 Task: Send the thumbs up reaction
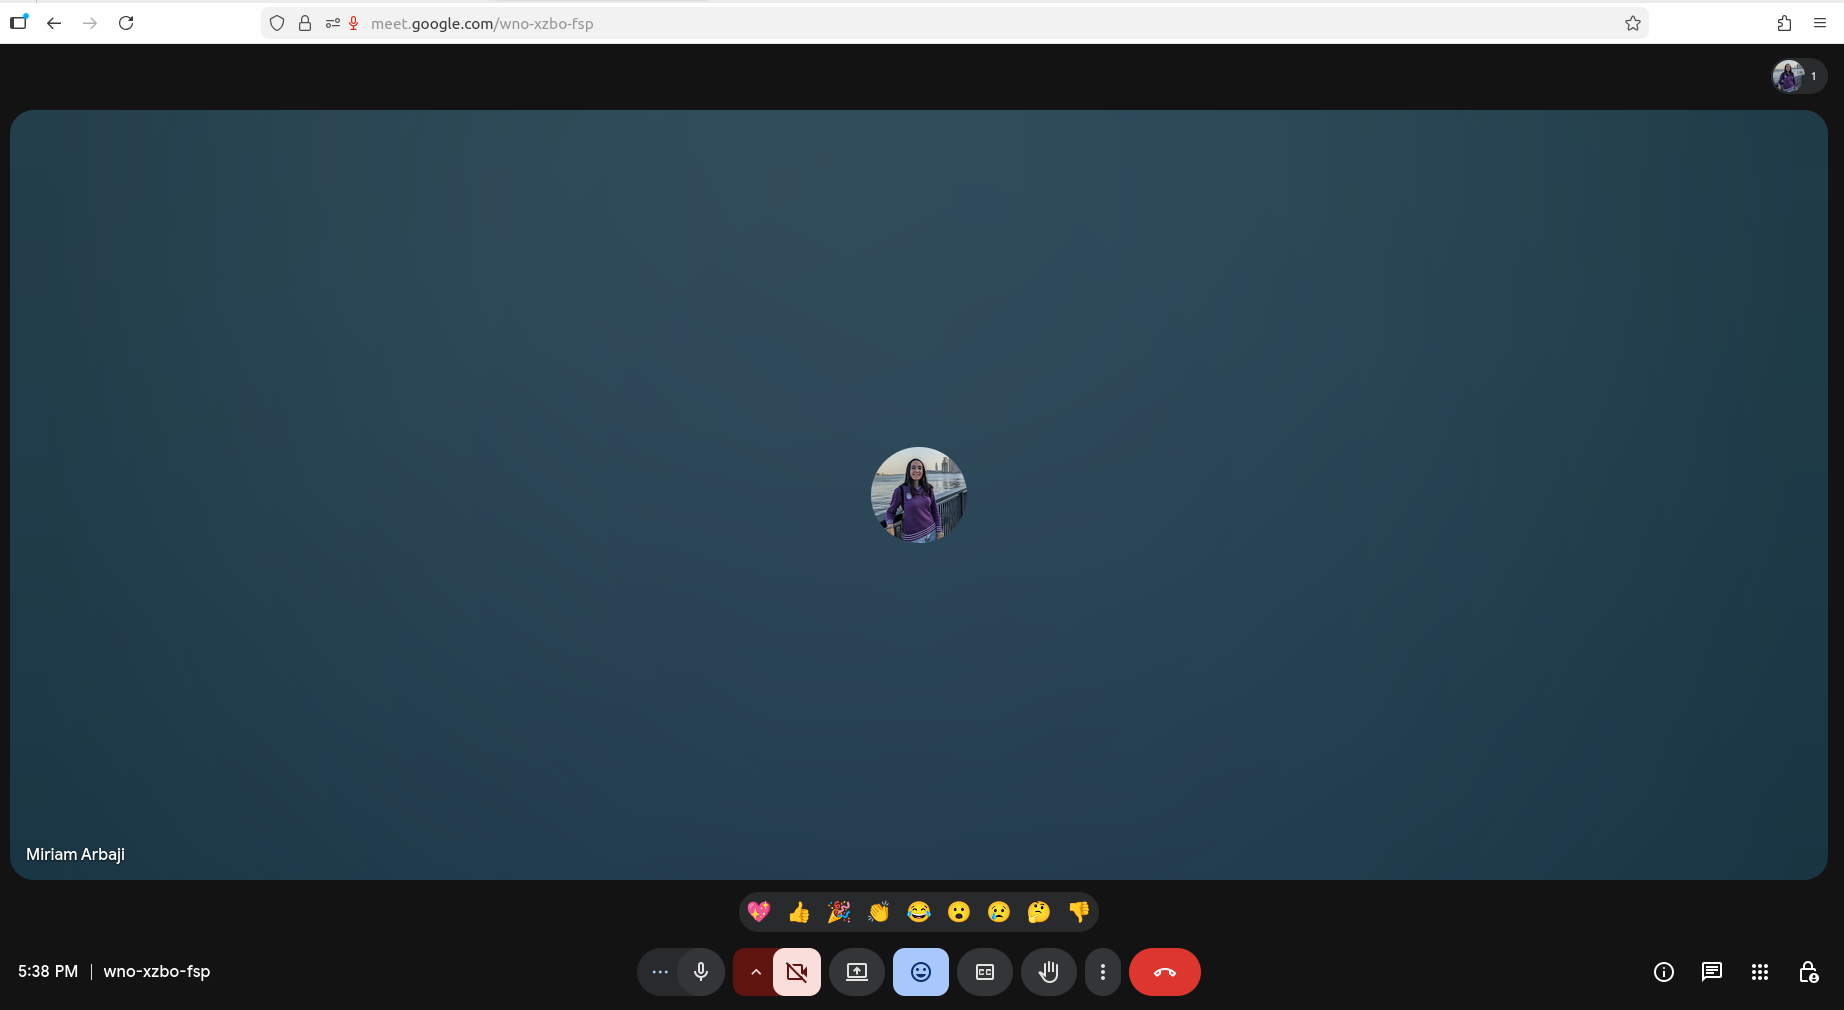pyautogui.click(x=799, y=912)
